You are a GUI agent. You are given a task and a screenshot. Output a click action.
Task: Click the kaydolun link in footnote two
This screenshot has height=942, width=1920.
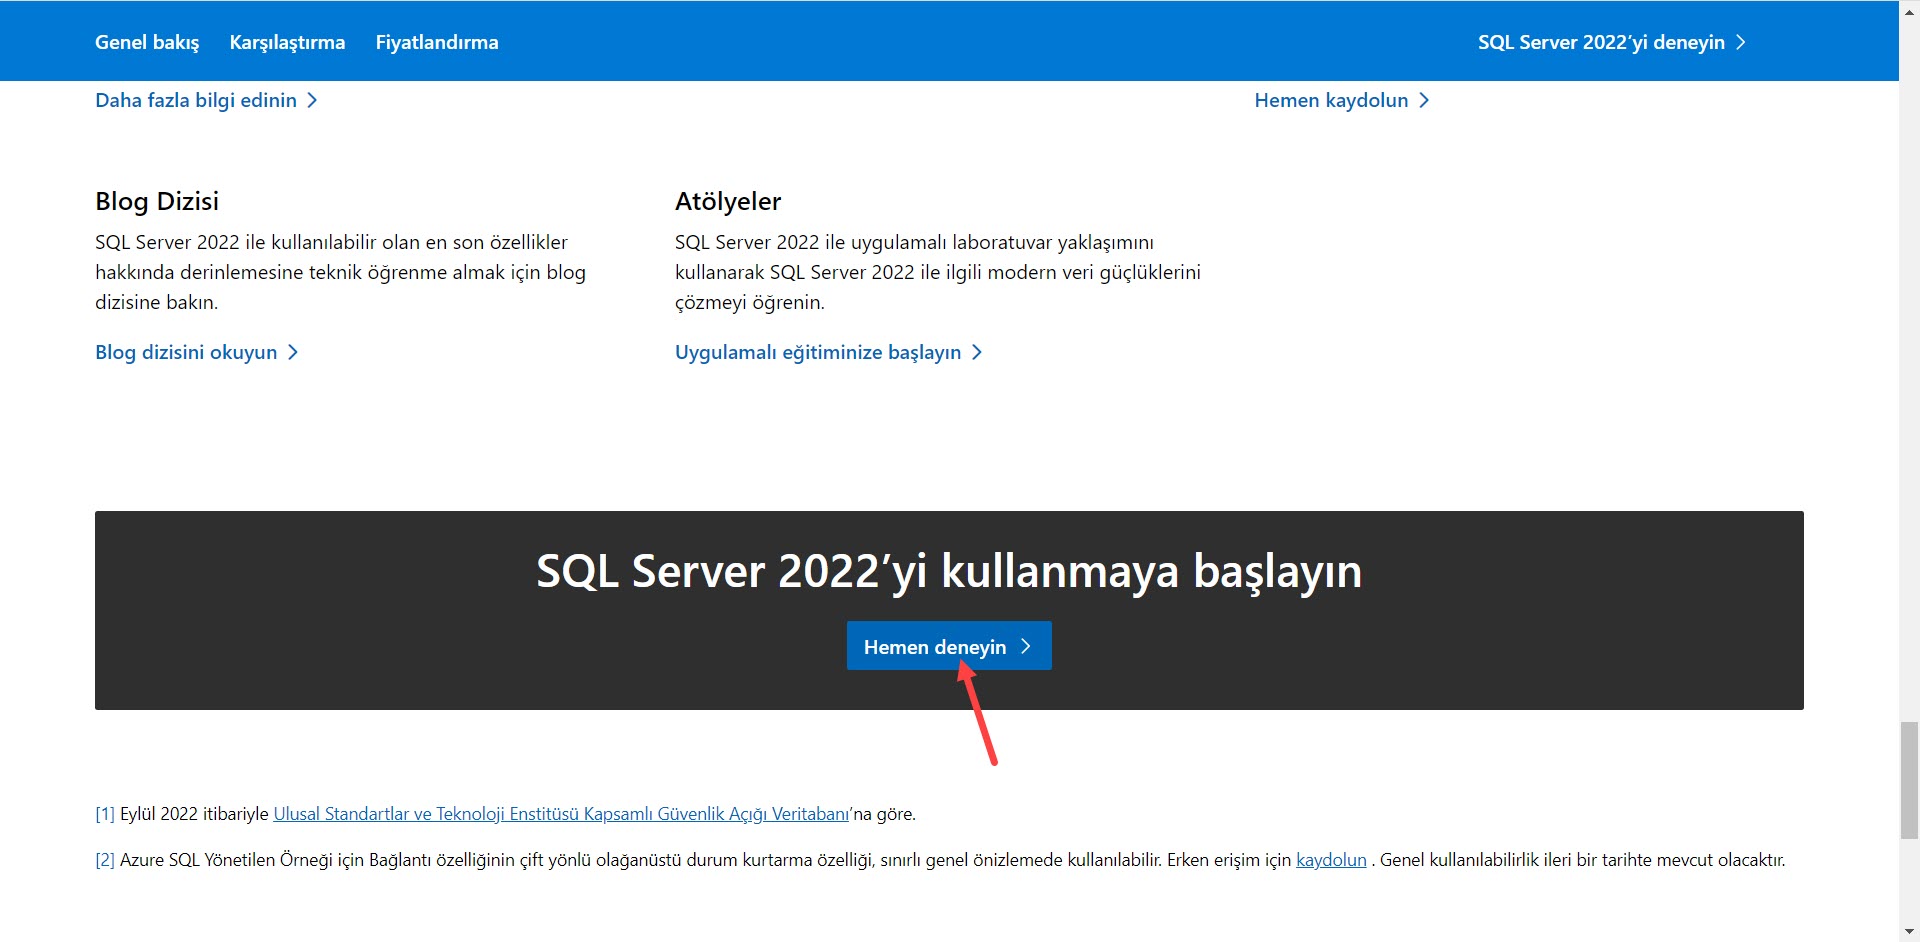point(1331,859)
